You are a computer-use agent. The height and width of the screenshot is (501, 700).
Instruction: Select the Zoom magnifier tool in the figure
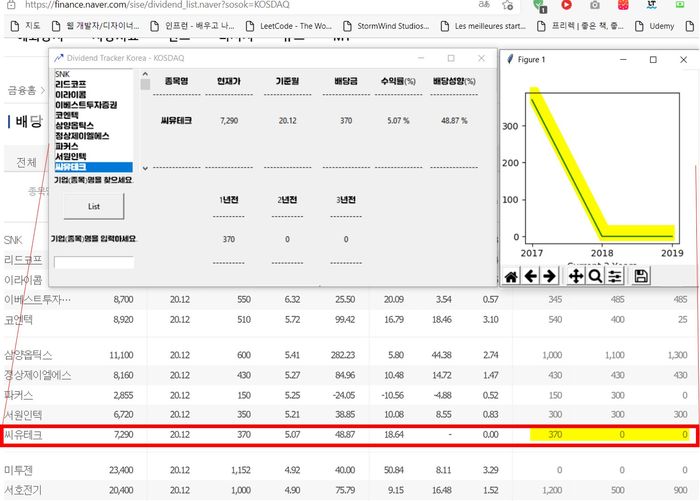tap(595, 276)
